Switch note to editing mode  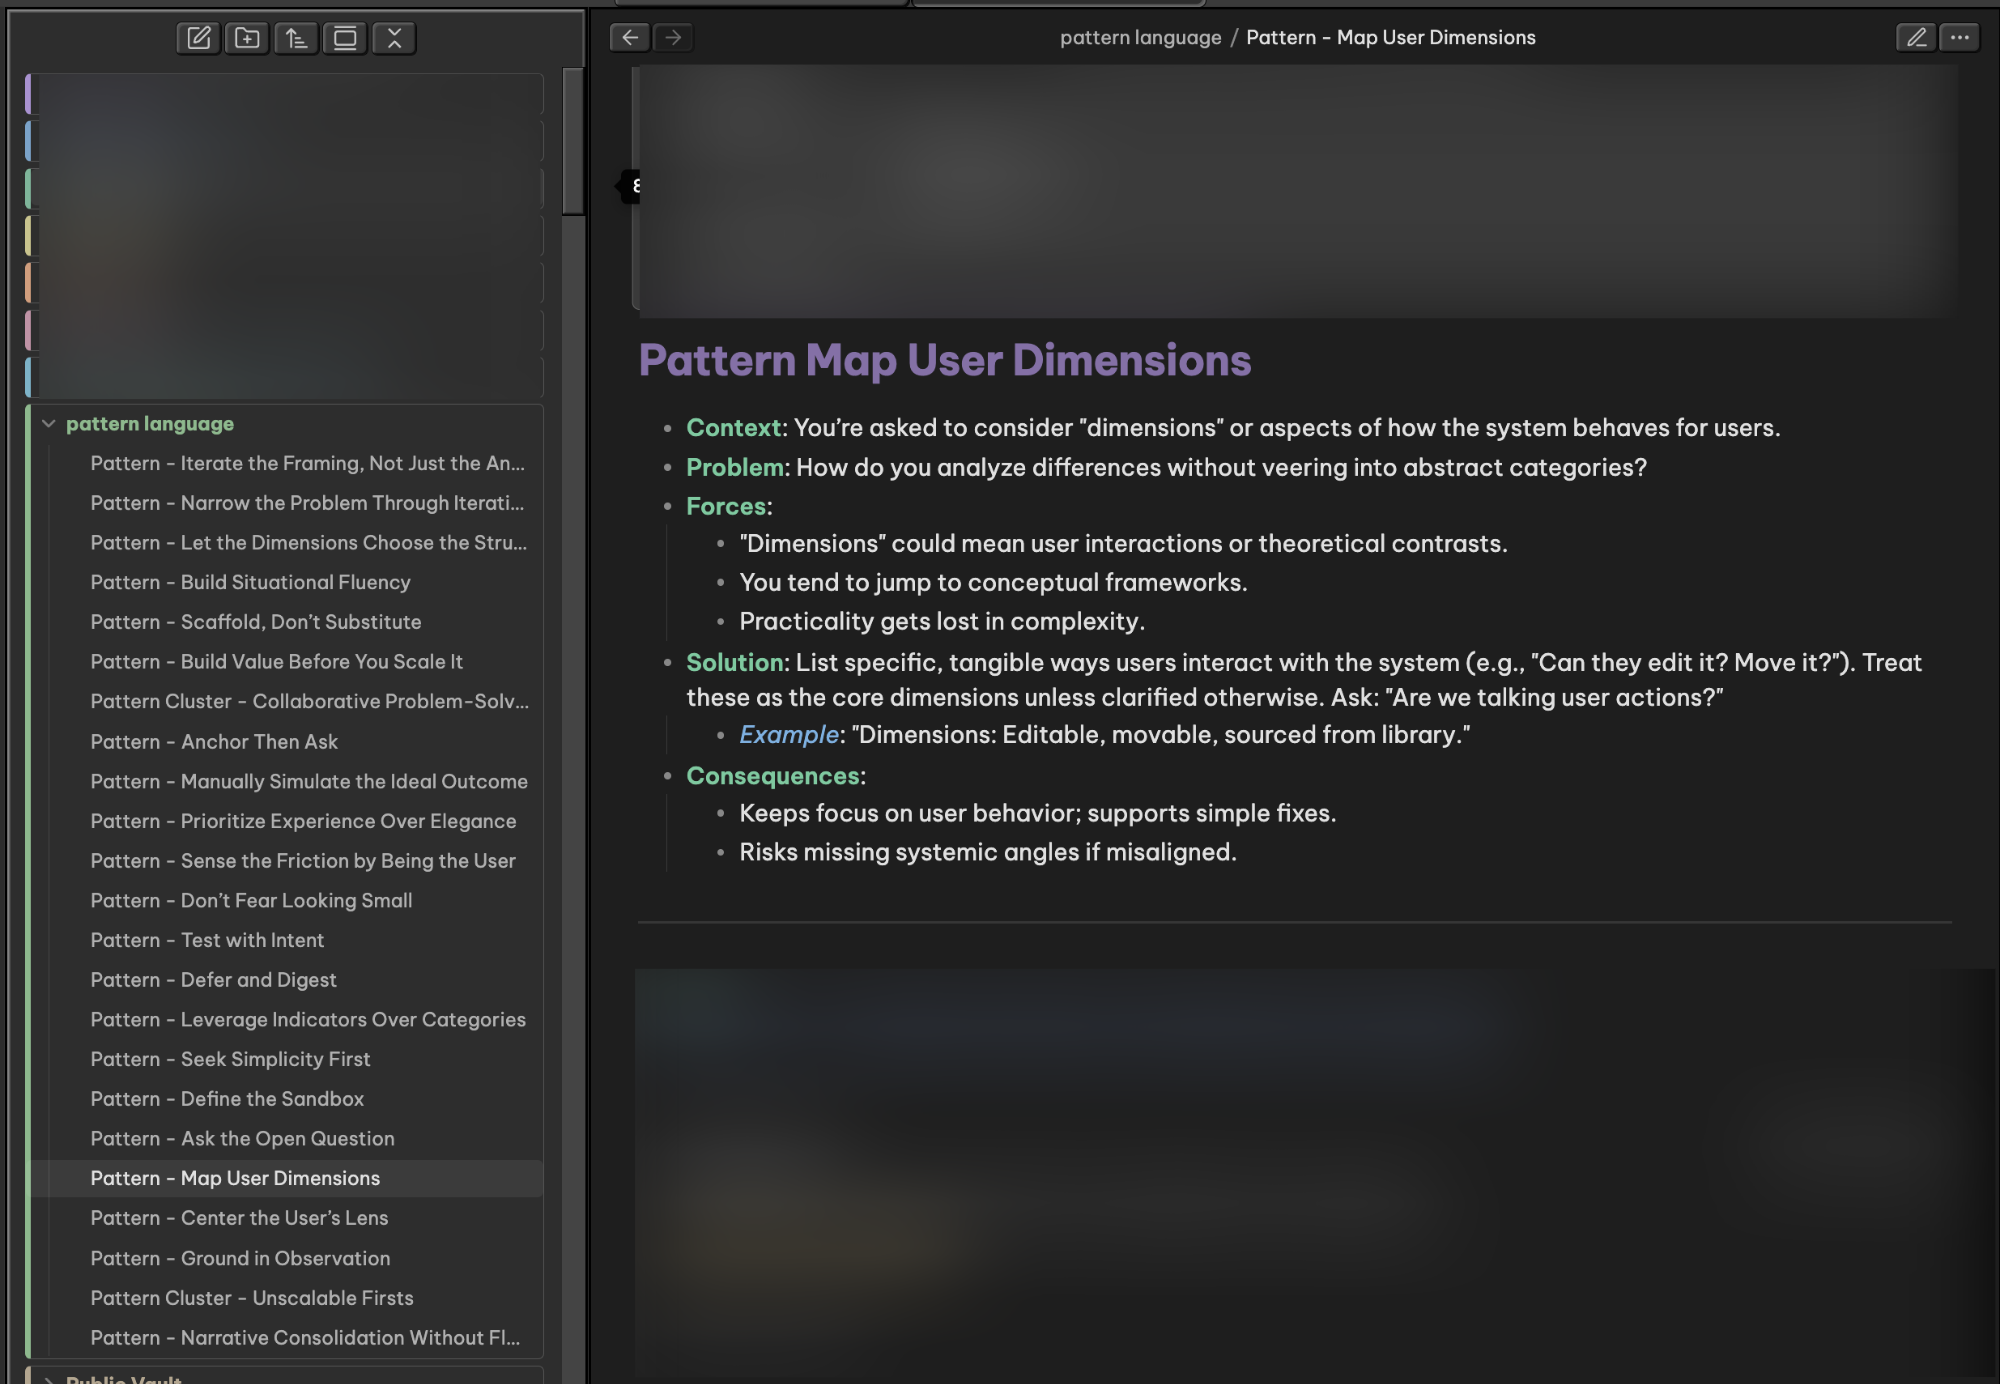(x=1916, y=37)
